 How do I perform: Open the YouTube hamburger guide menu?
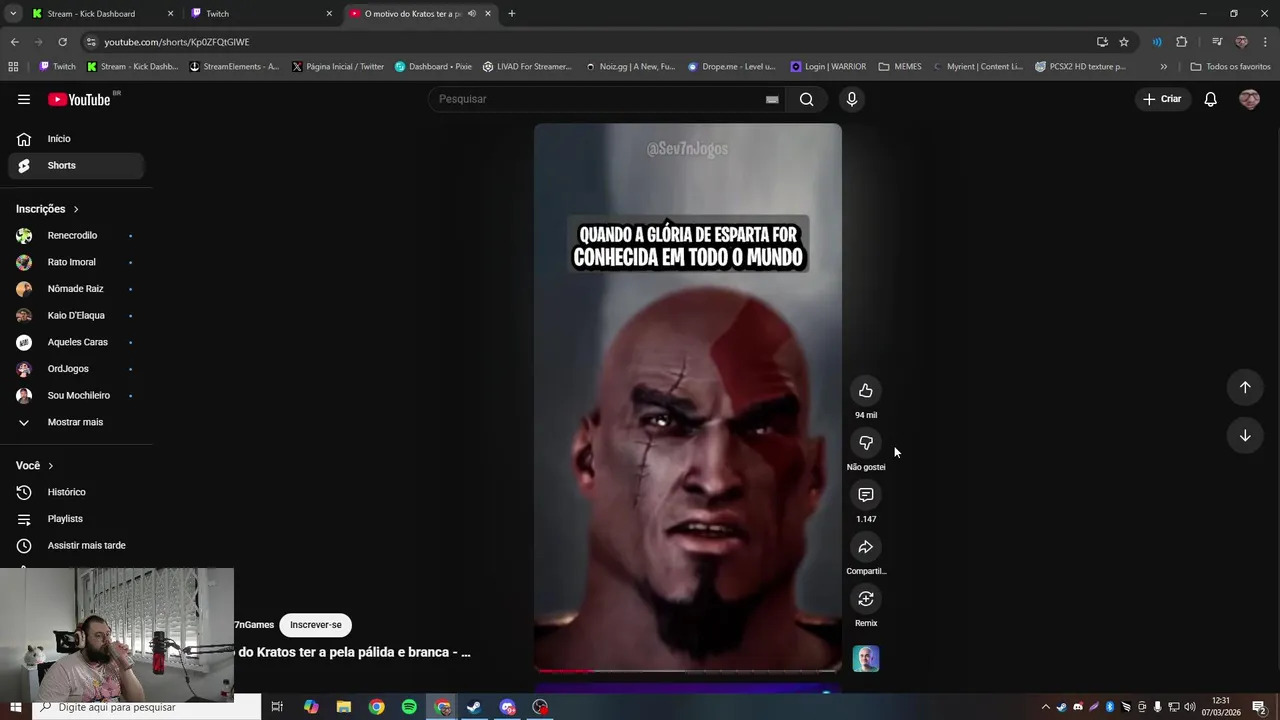[x=24, y=99]
